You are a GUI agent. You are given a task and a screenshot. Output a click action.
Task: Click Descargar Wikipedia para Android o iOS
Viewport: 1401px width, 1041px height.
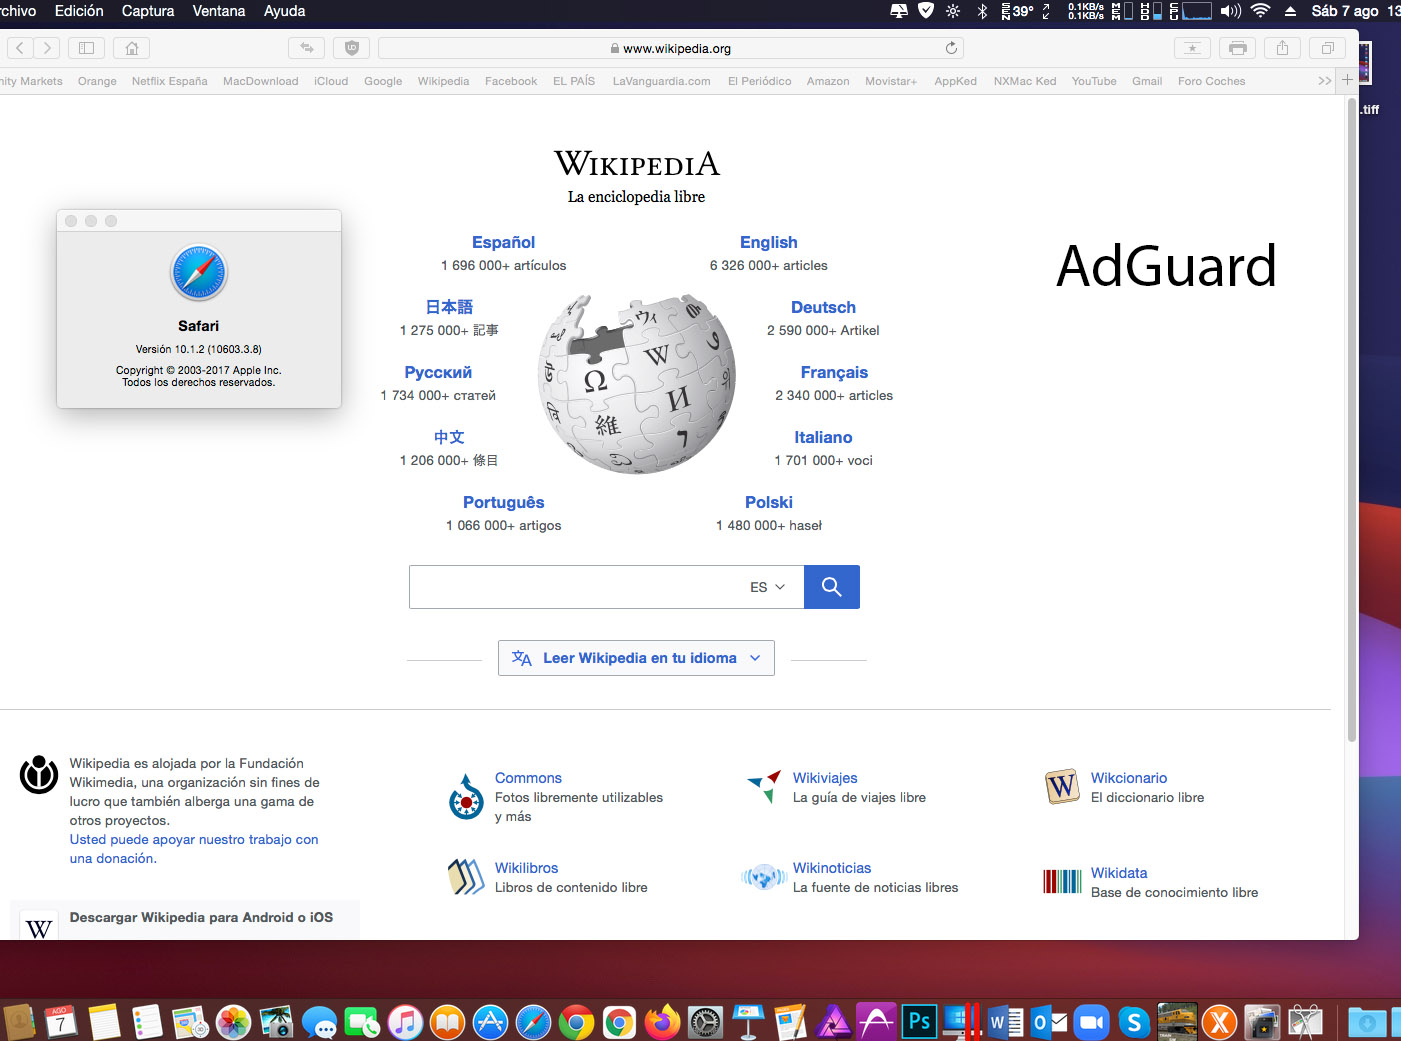[201, 917]
